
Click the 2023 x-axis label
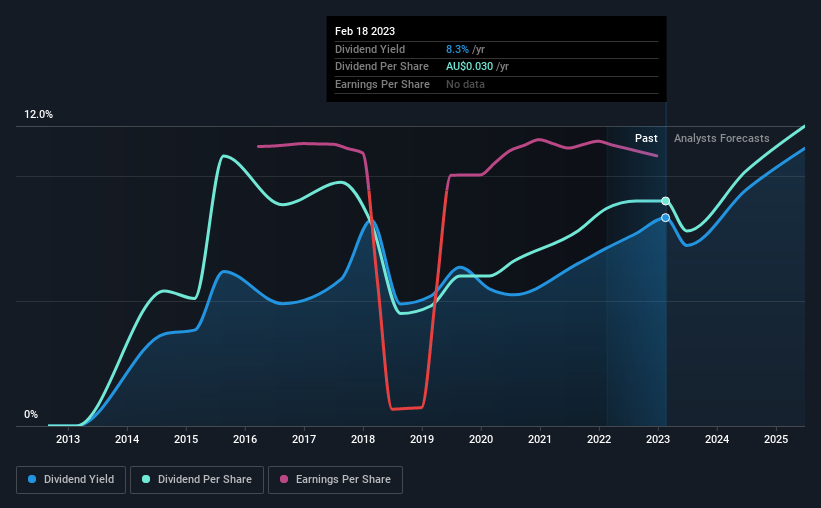(x=658, y=439)
